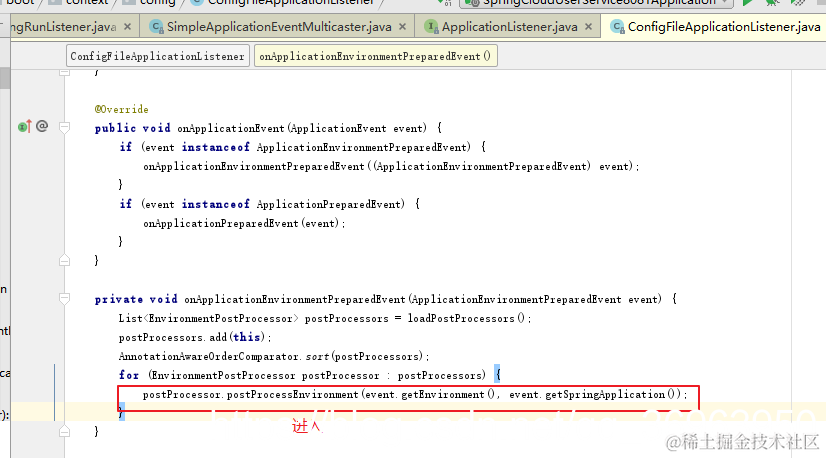Click the @ gutter icon beside onApplicationEvent
The width and height of the screenshot is (826, 458).
pyautogui.click(x=42, y=126)
